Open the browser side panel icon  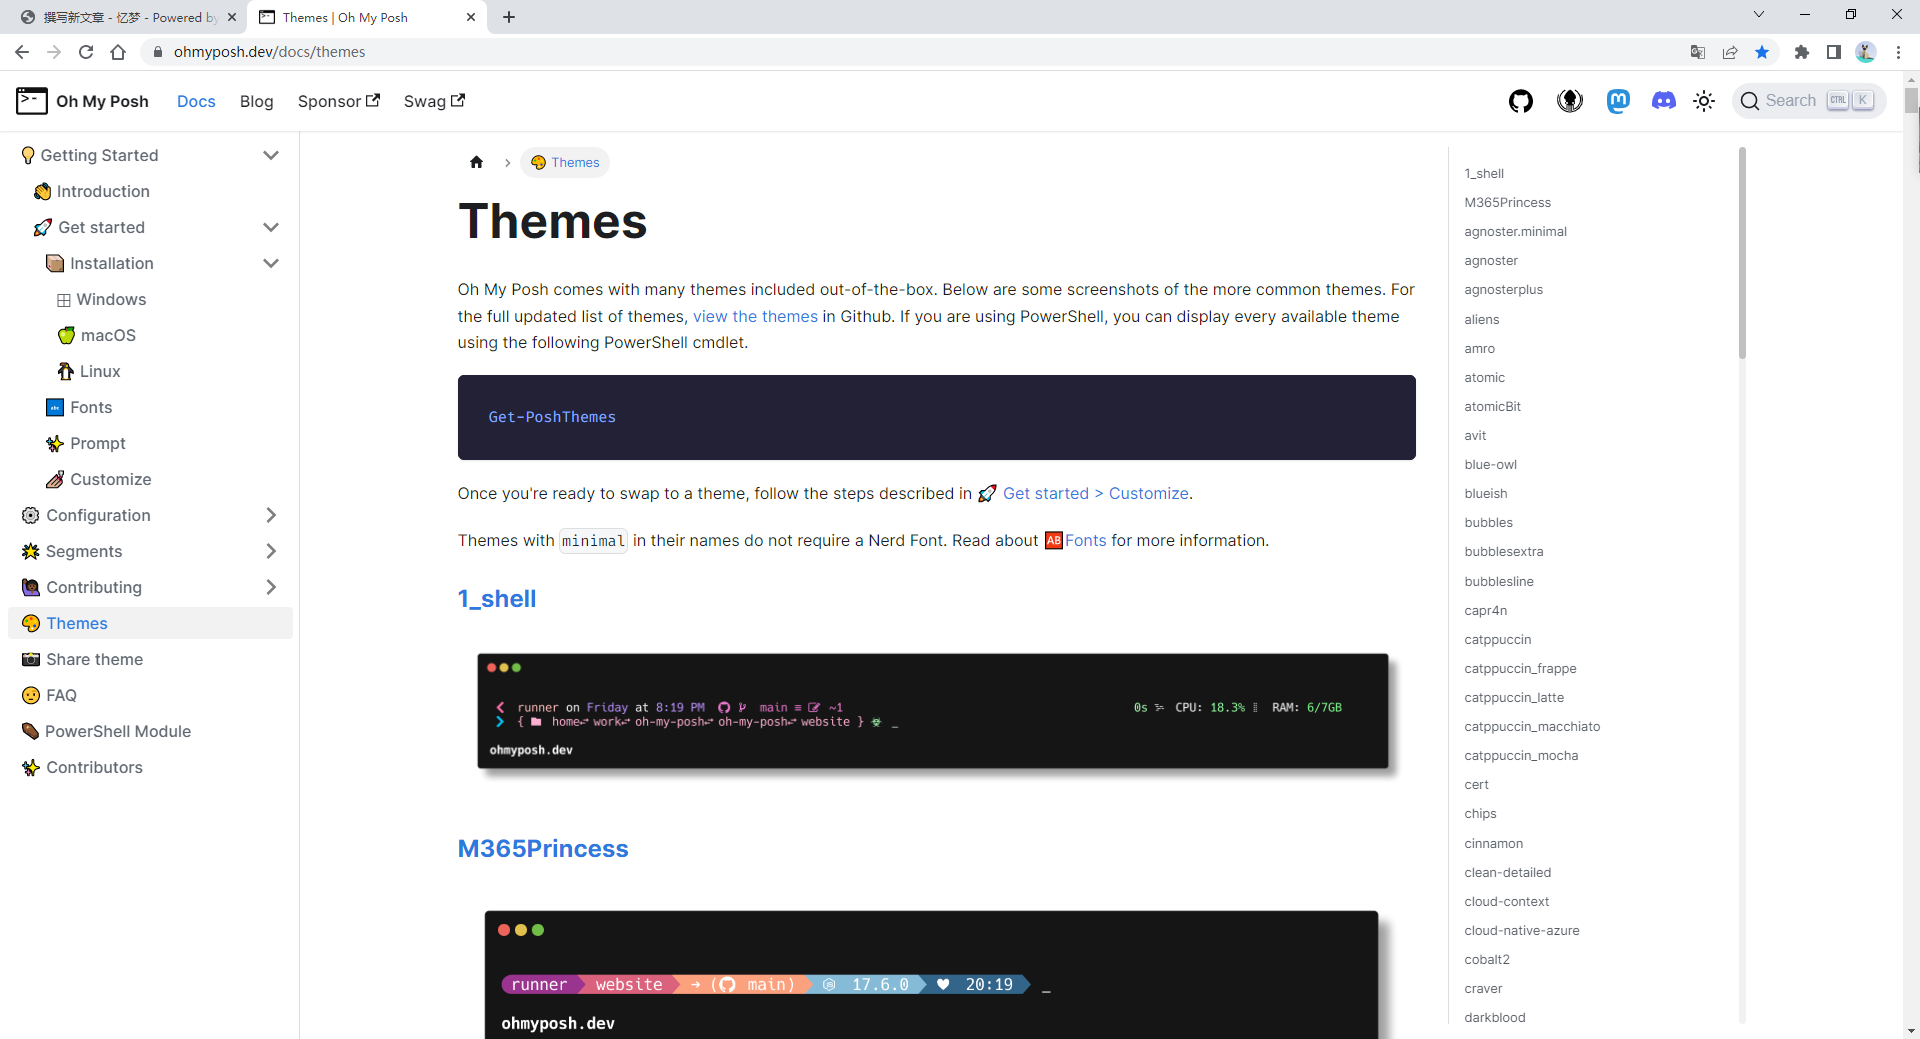pos(1834,52)
